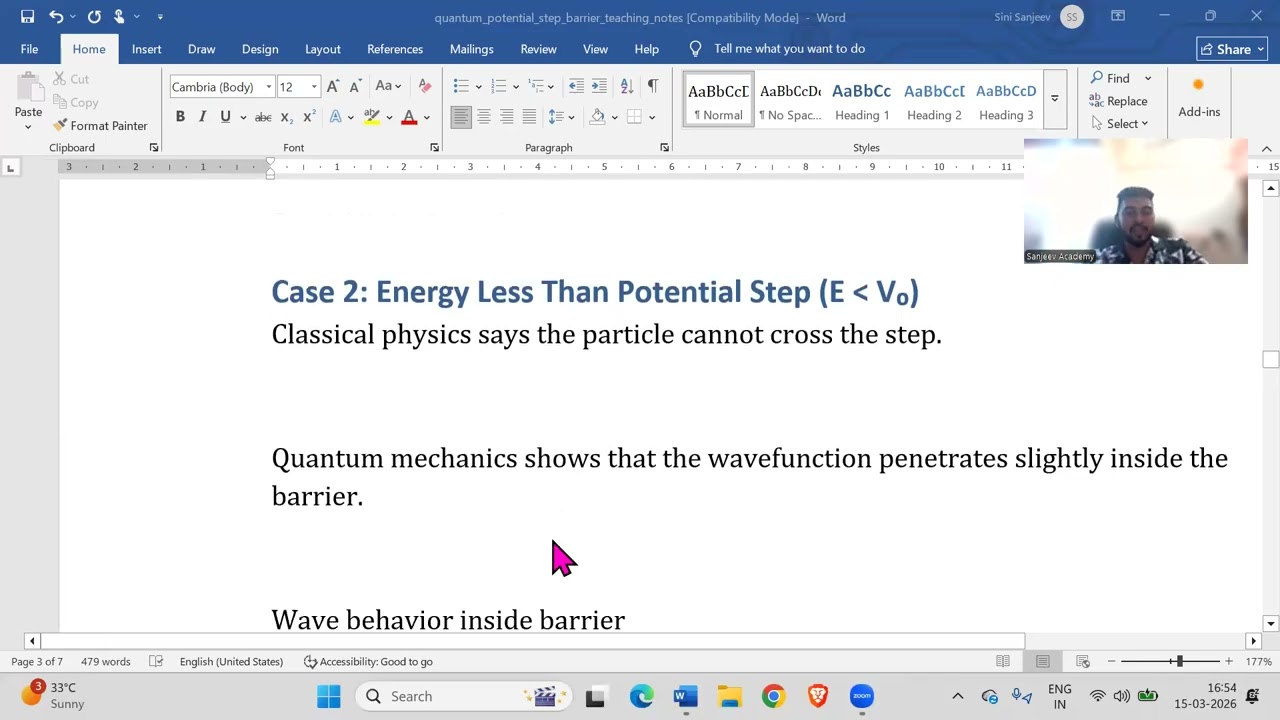Switch to the View tab
This screenshot has width=1280, height=720.
click(595, 49)
